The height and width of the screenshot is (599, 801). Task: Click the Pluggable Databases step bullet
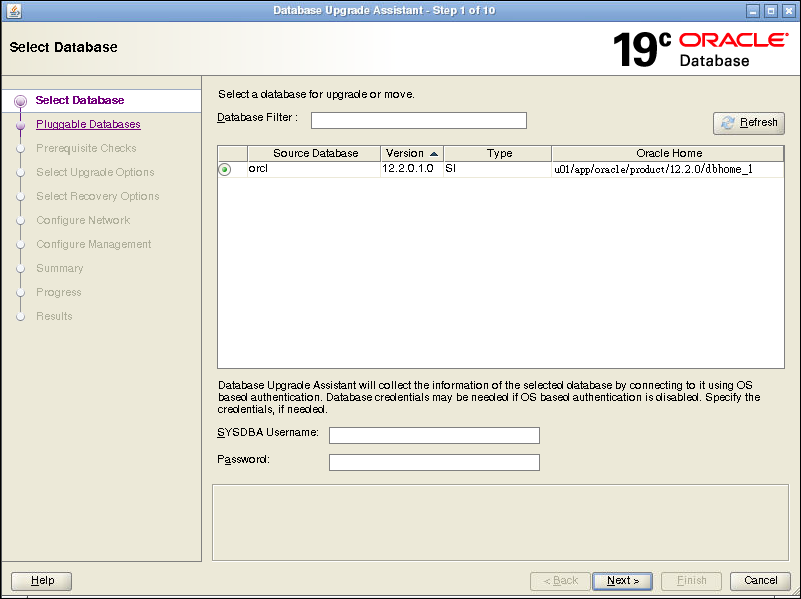20,125
